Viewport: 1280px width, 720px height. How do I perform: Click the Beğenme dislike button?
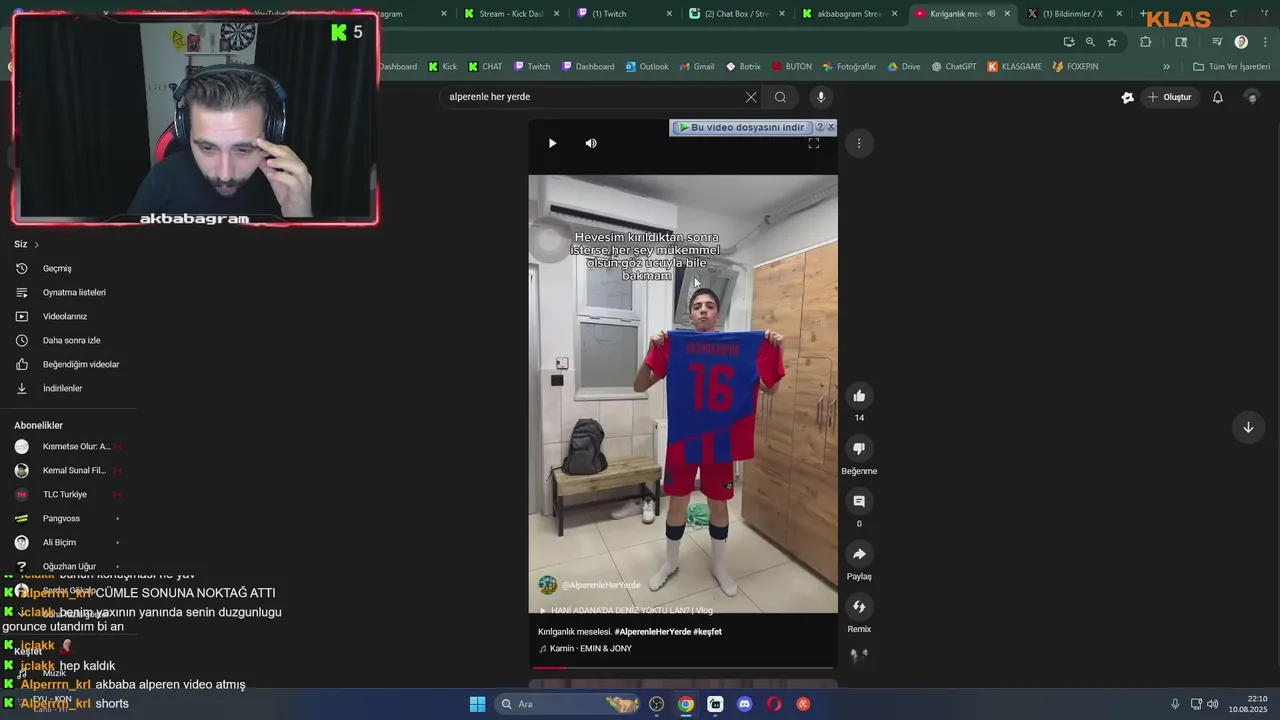point(859,449)
